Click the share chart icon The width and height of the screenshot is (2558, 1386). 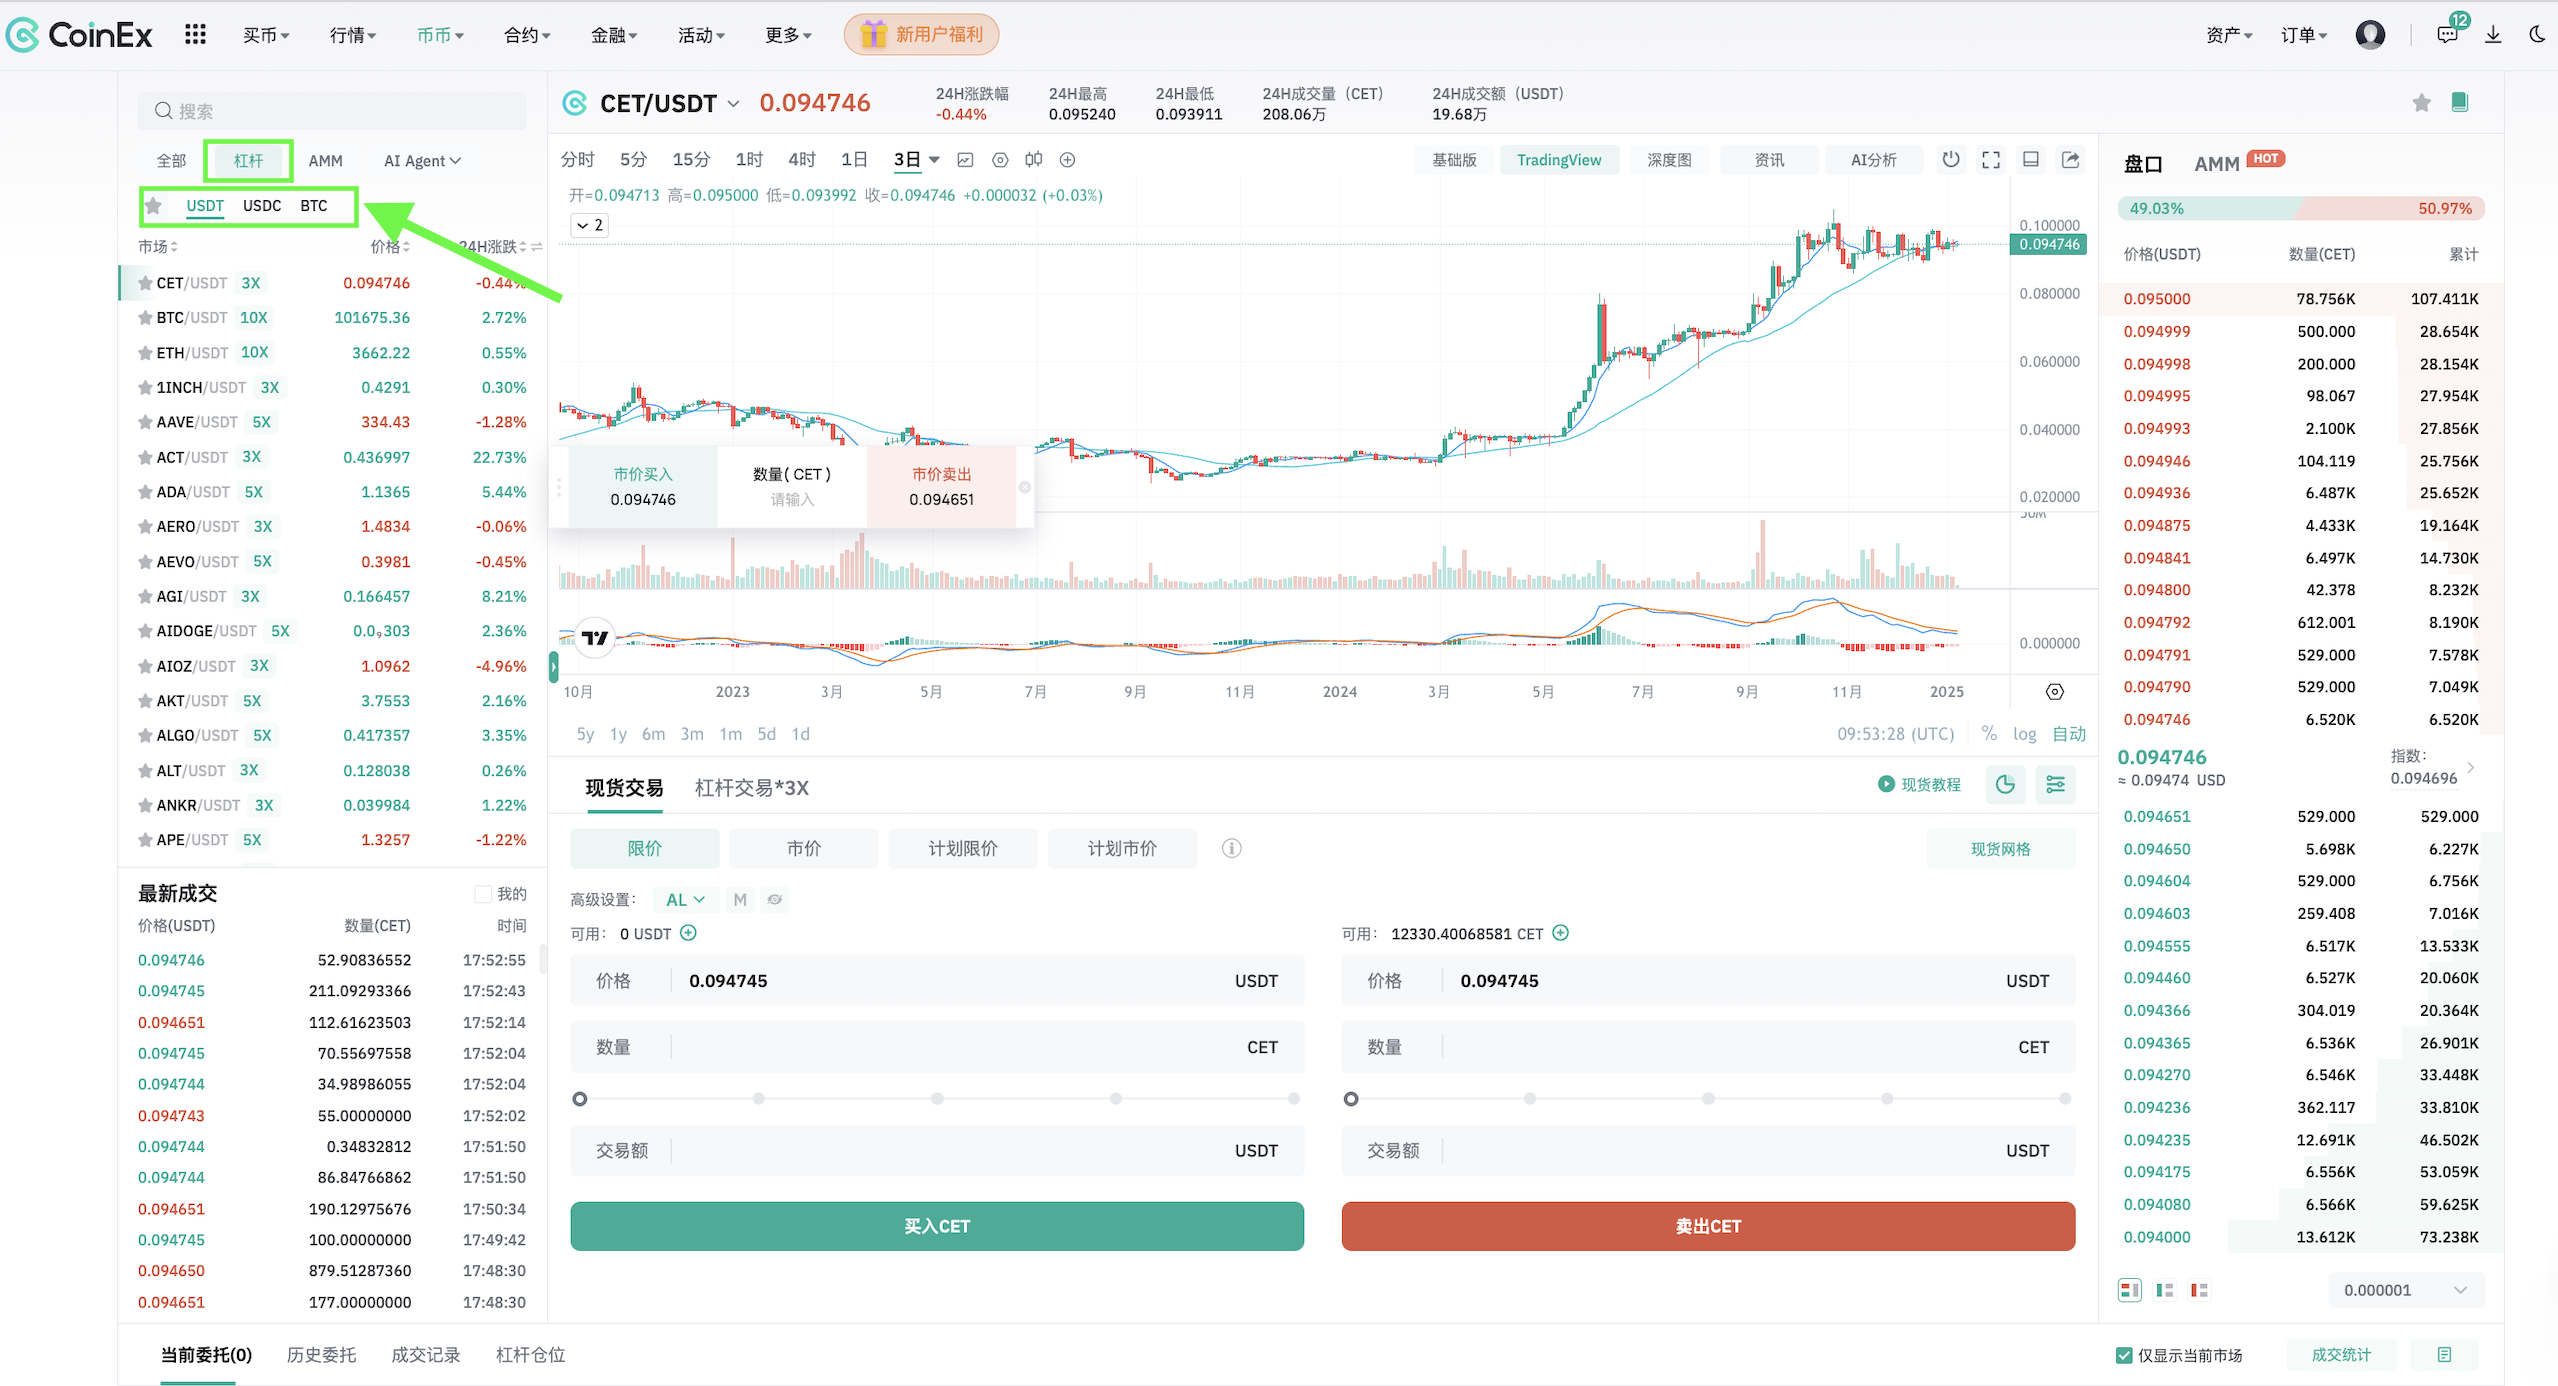[x=2070, y=160]
